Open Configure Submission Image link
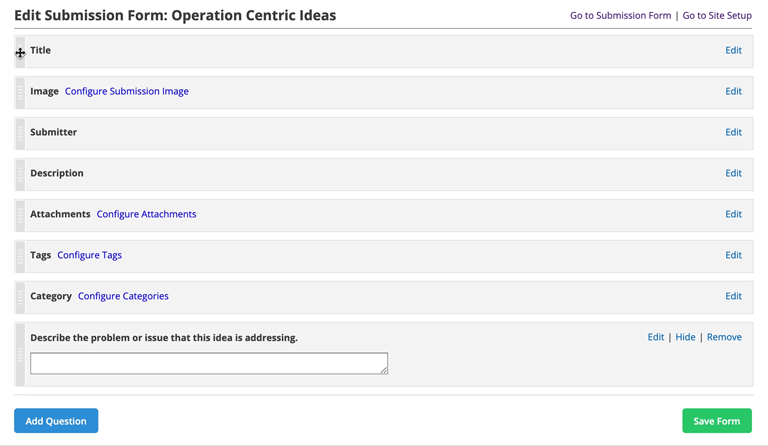 (x=126, y=91)
